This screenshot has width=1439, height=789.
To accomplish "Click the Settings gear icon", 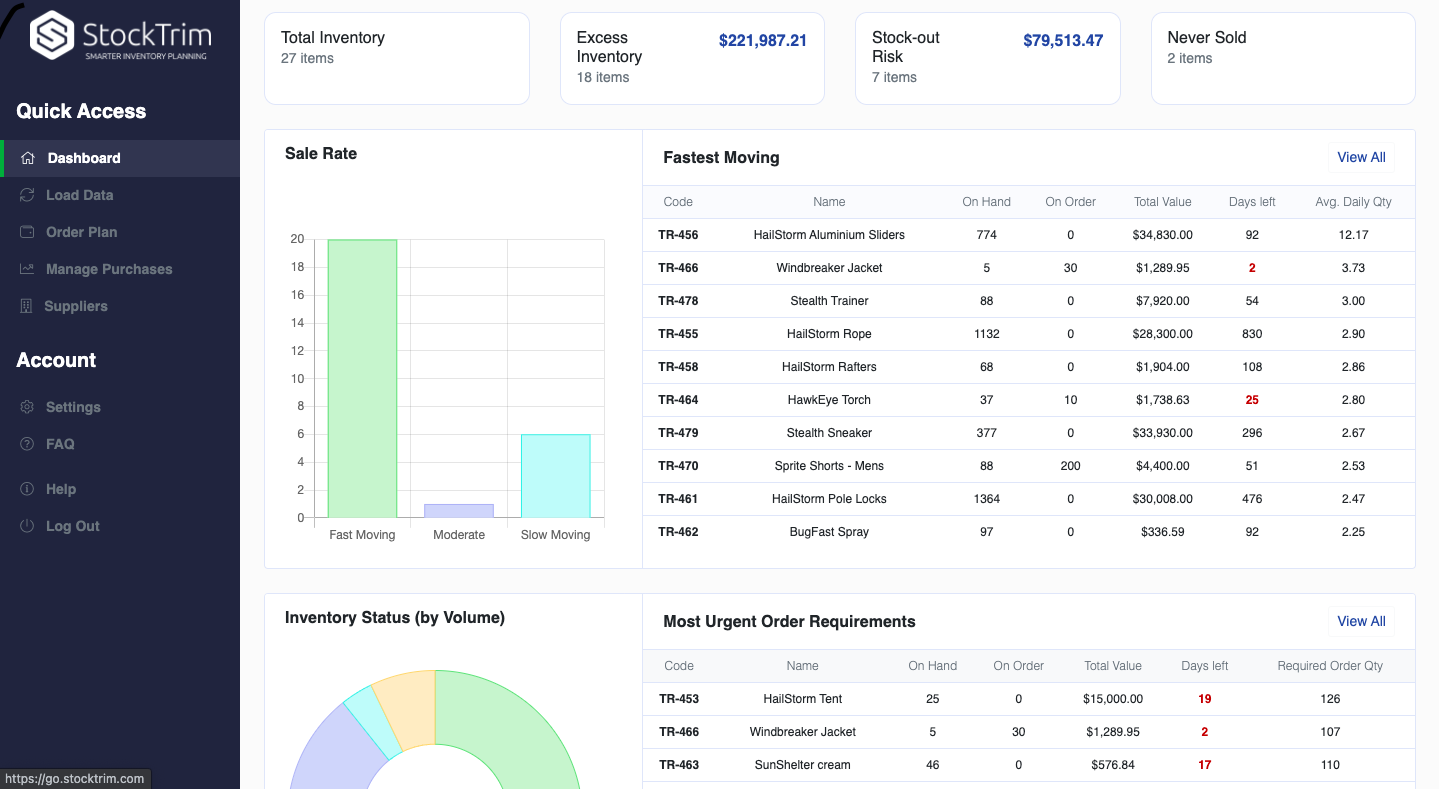I will click(x=27, y=407).
